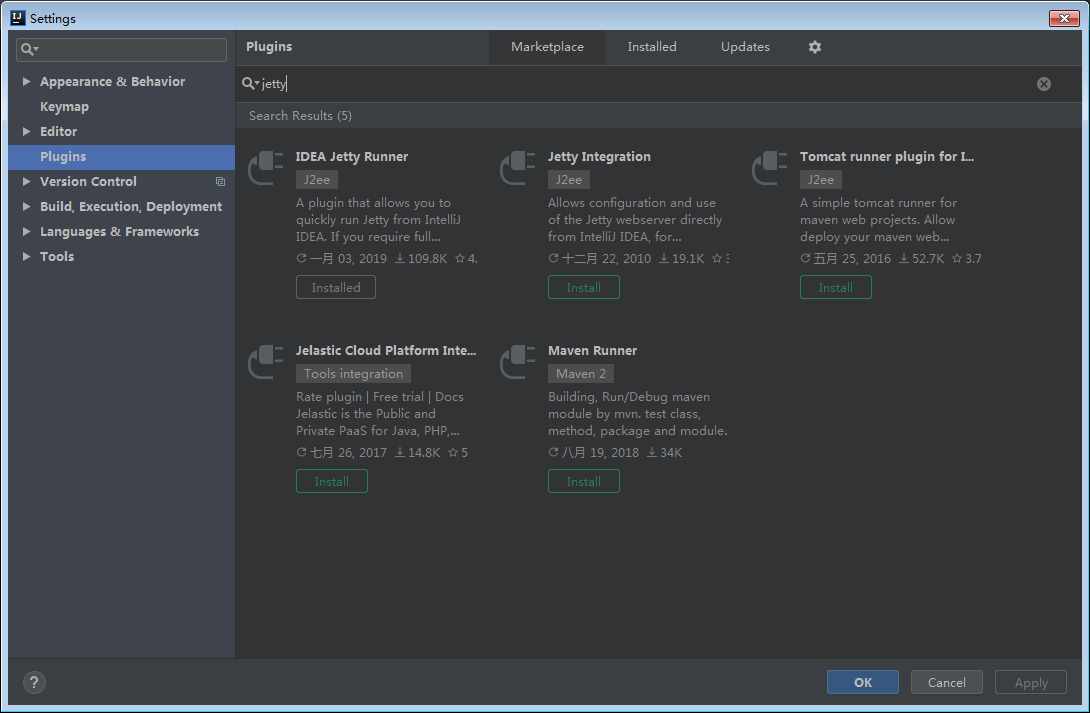Screen dimensions: 1090x713
Task: Click the sidebar search magnifier icon
Action: pos(24,49)
